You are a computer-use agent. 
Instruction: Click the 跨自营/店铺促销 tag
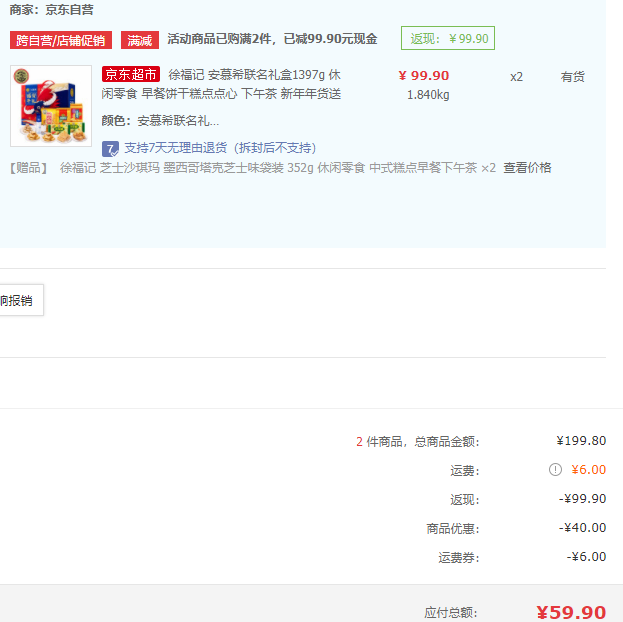pos(61,39)
